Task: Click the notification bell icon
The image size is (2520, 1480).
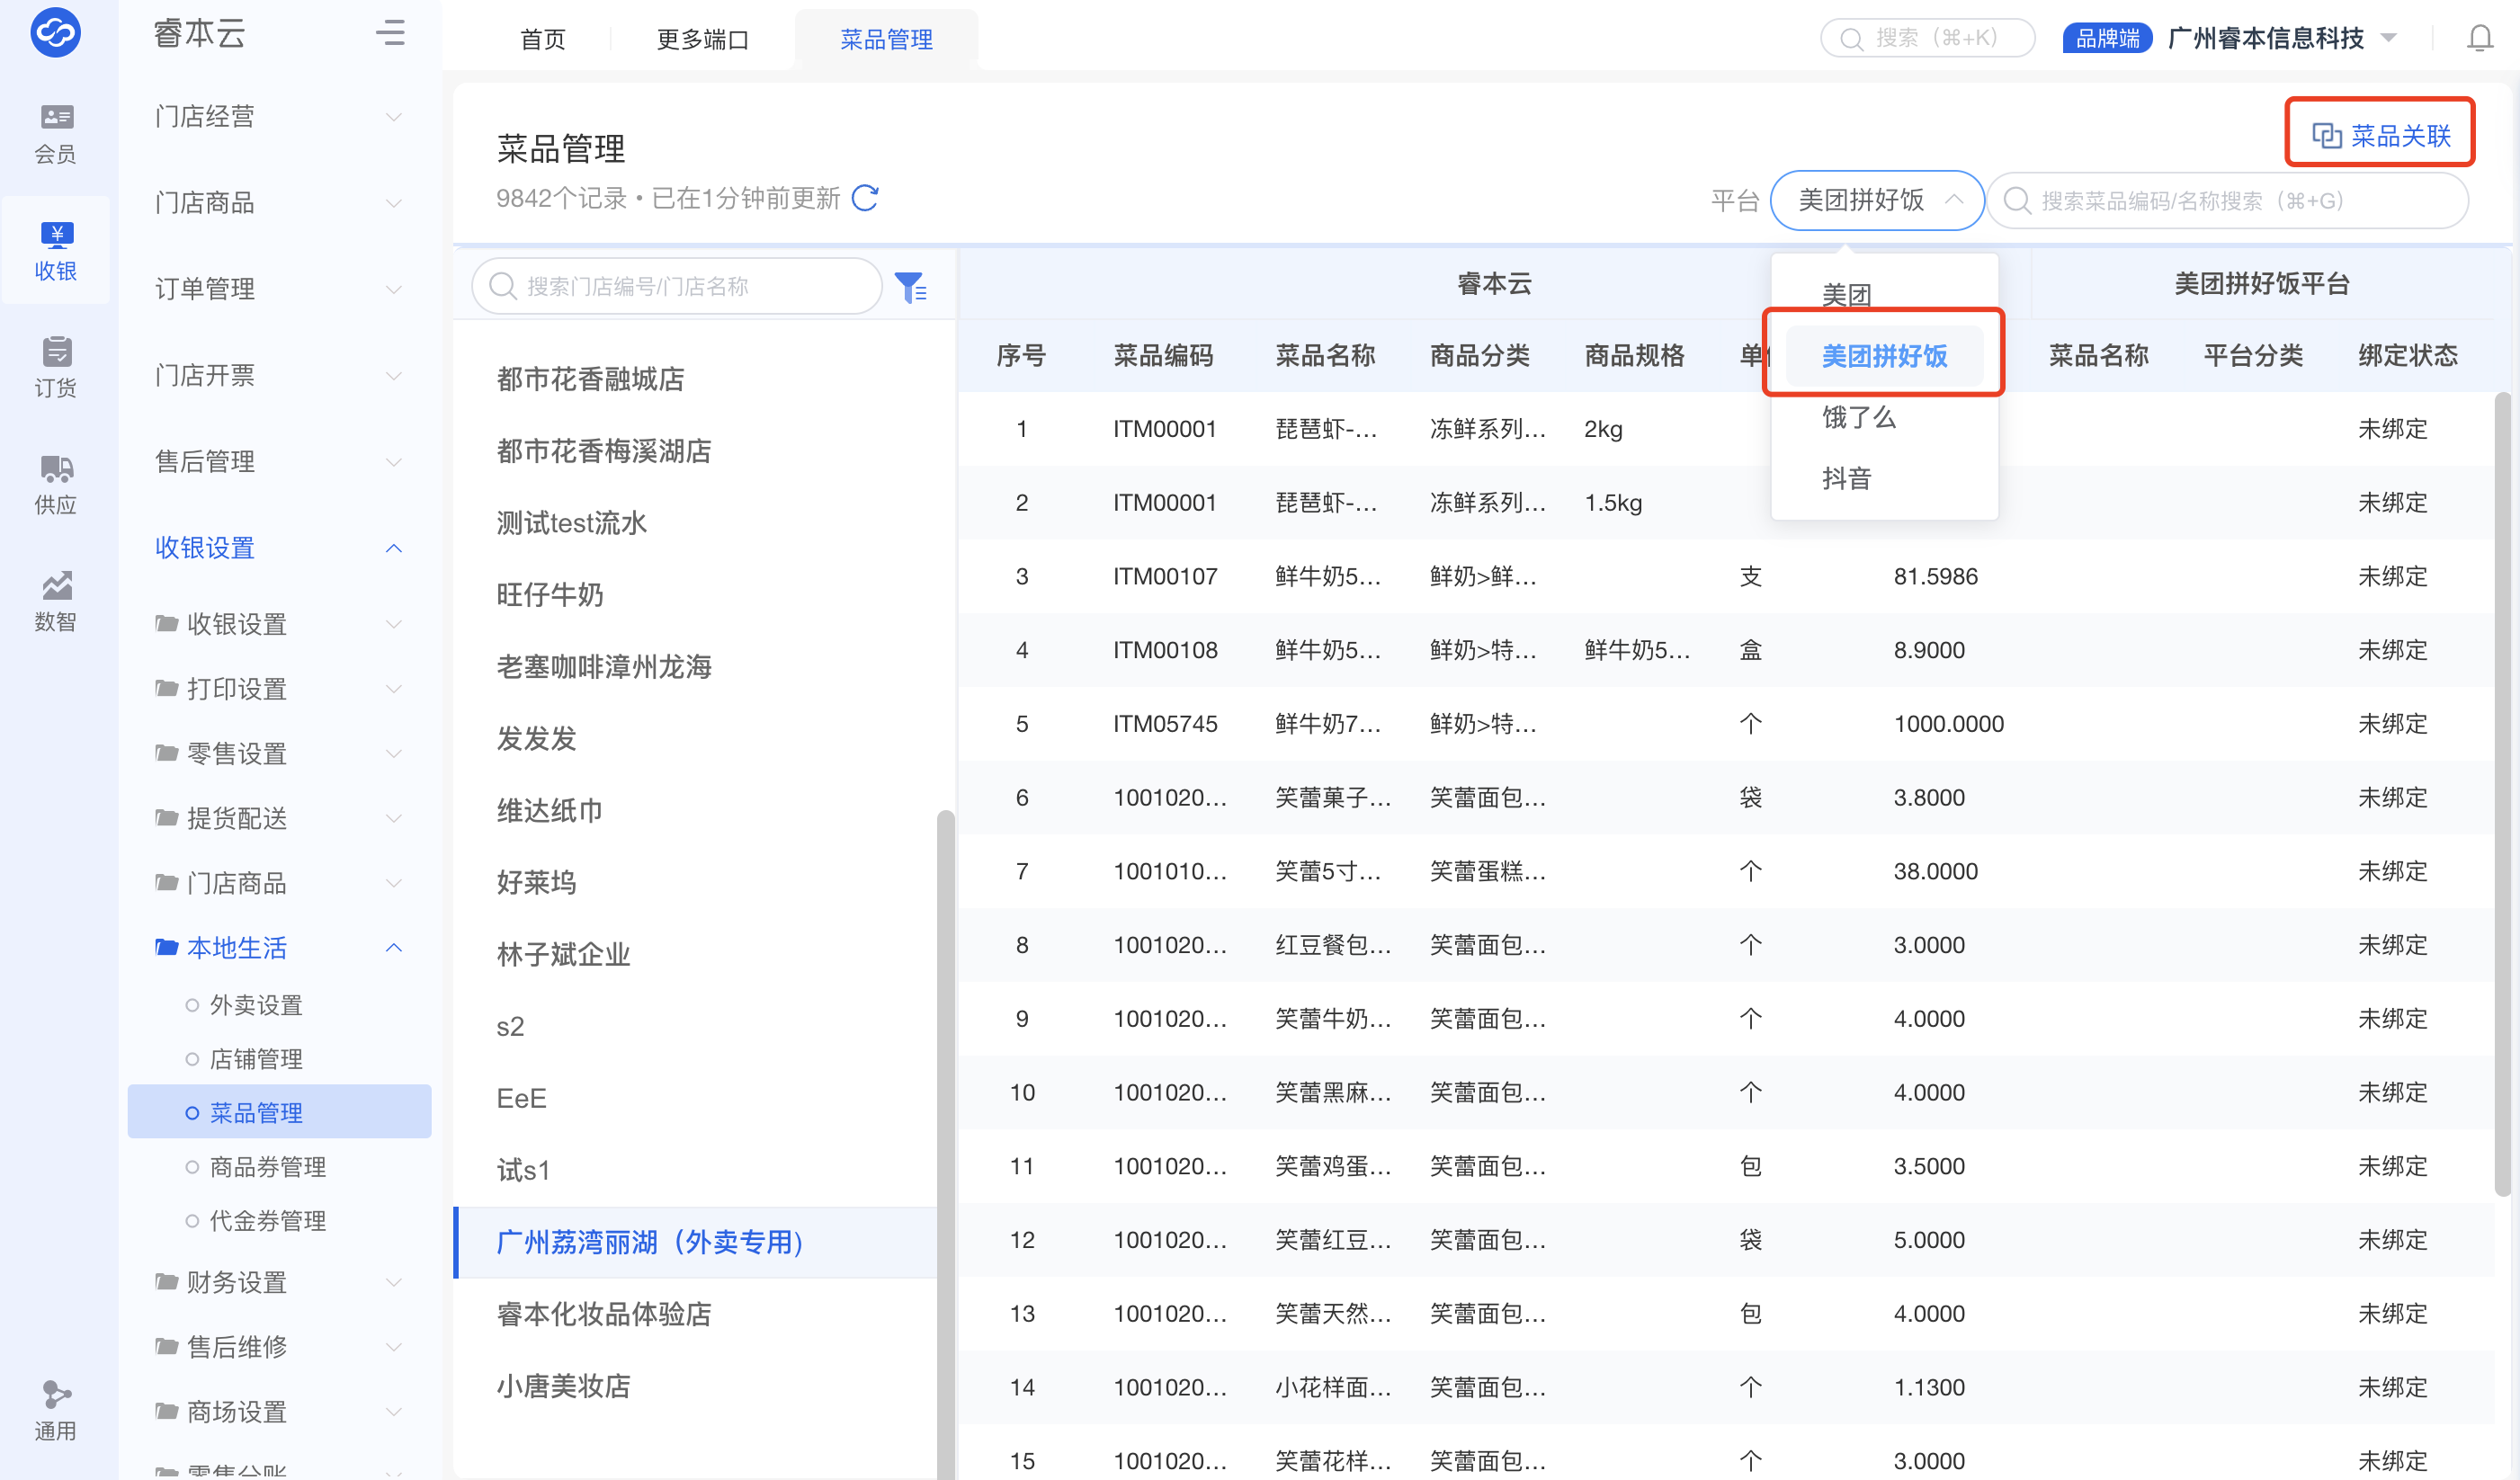Action: (x=2479, y=39)
